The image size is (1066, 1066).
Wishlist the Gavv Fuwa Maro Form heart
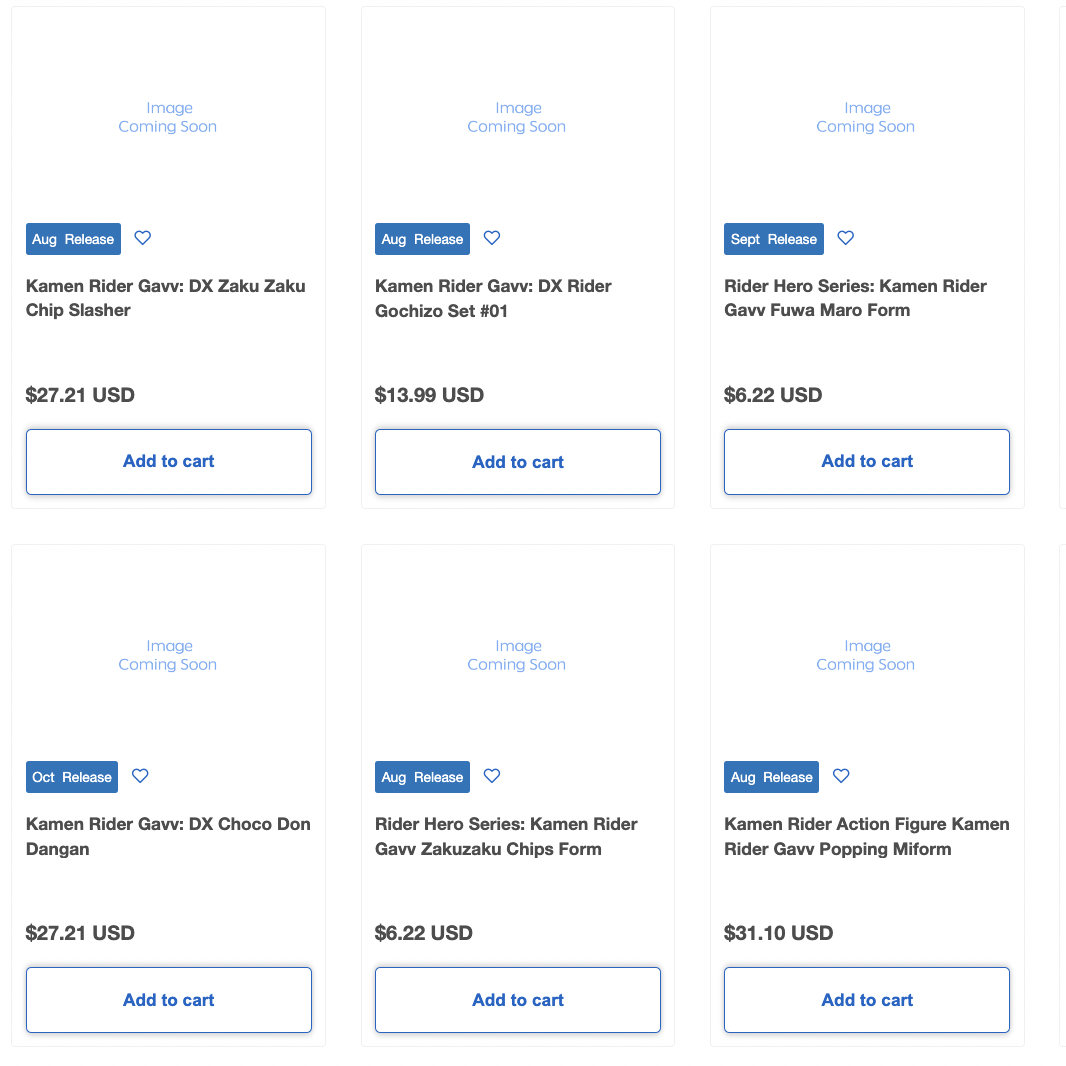[846, 238]
